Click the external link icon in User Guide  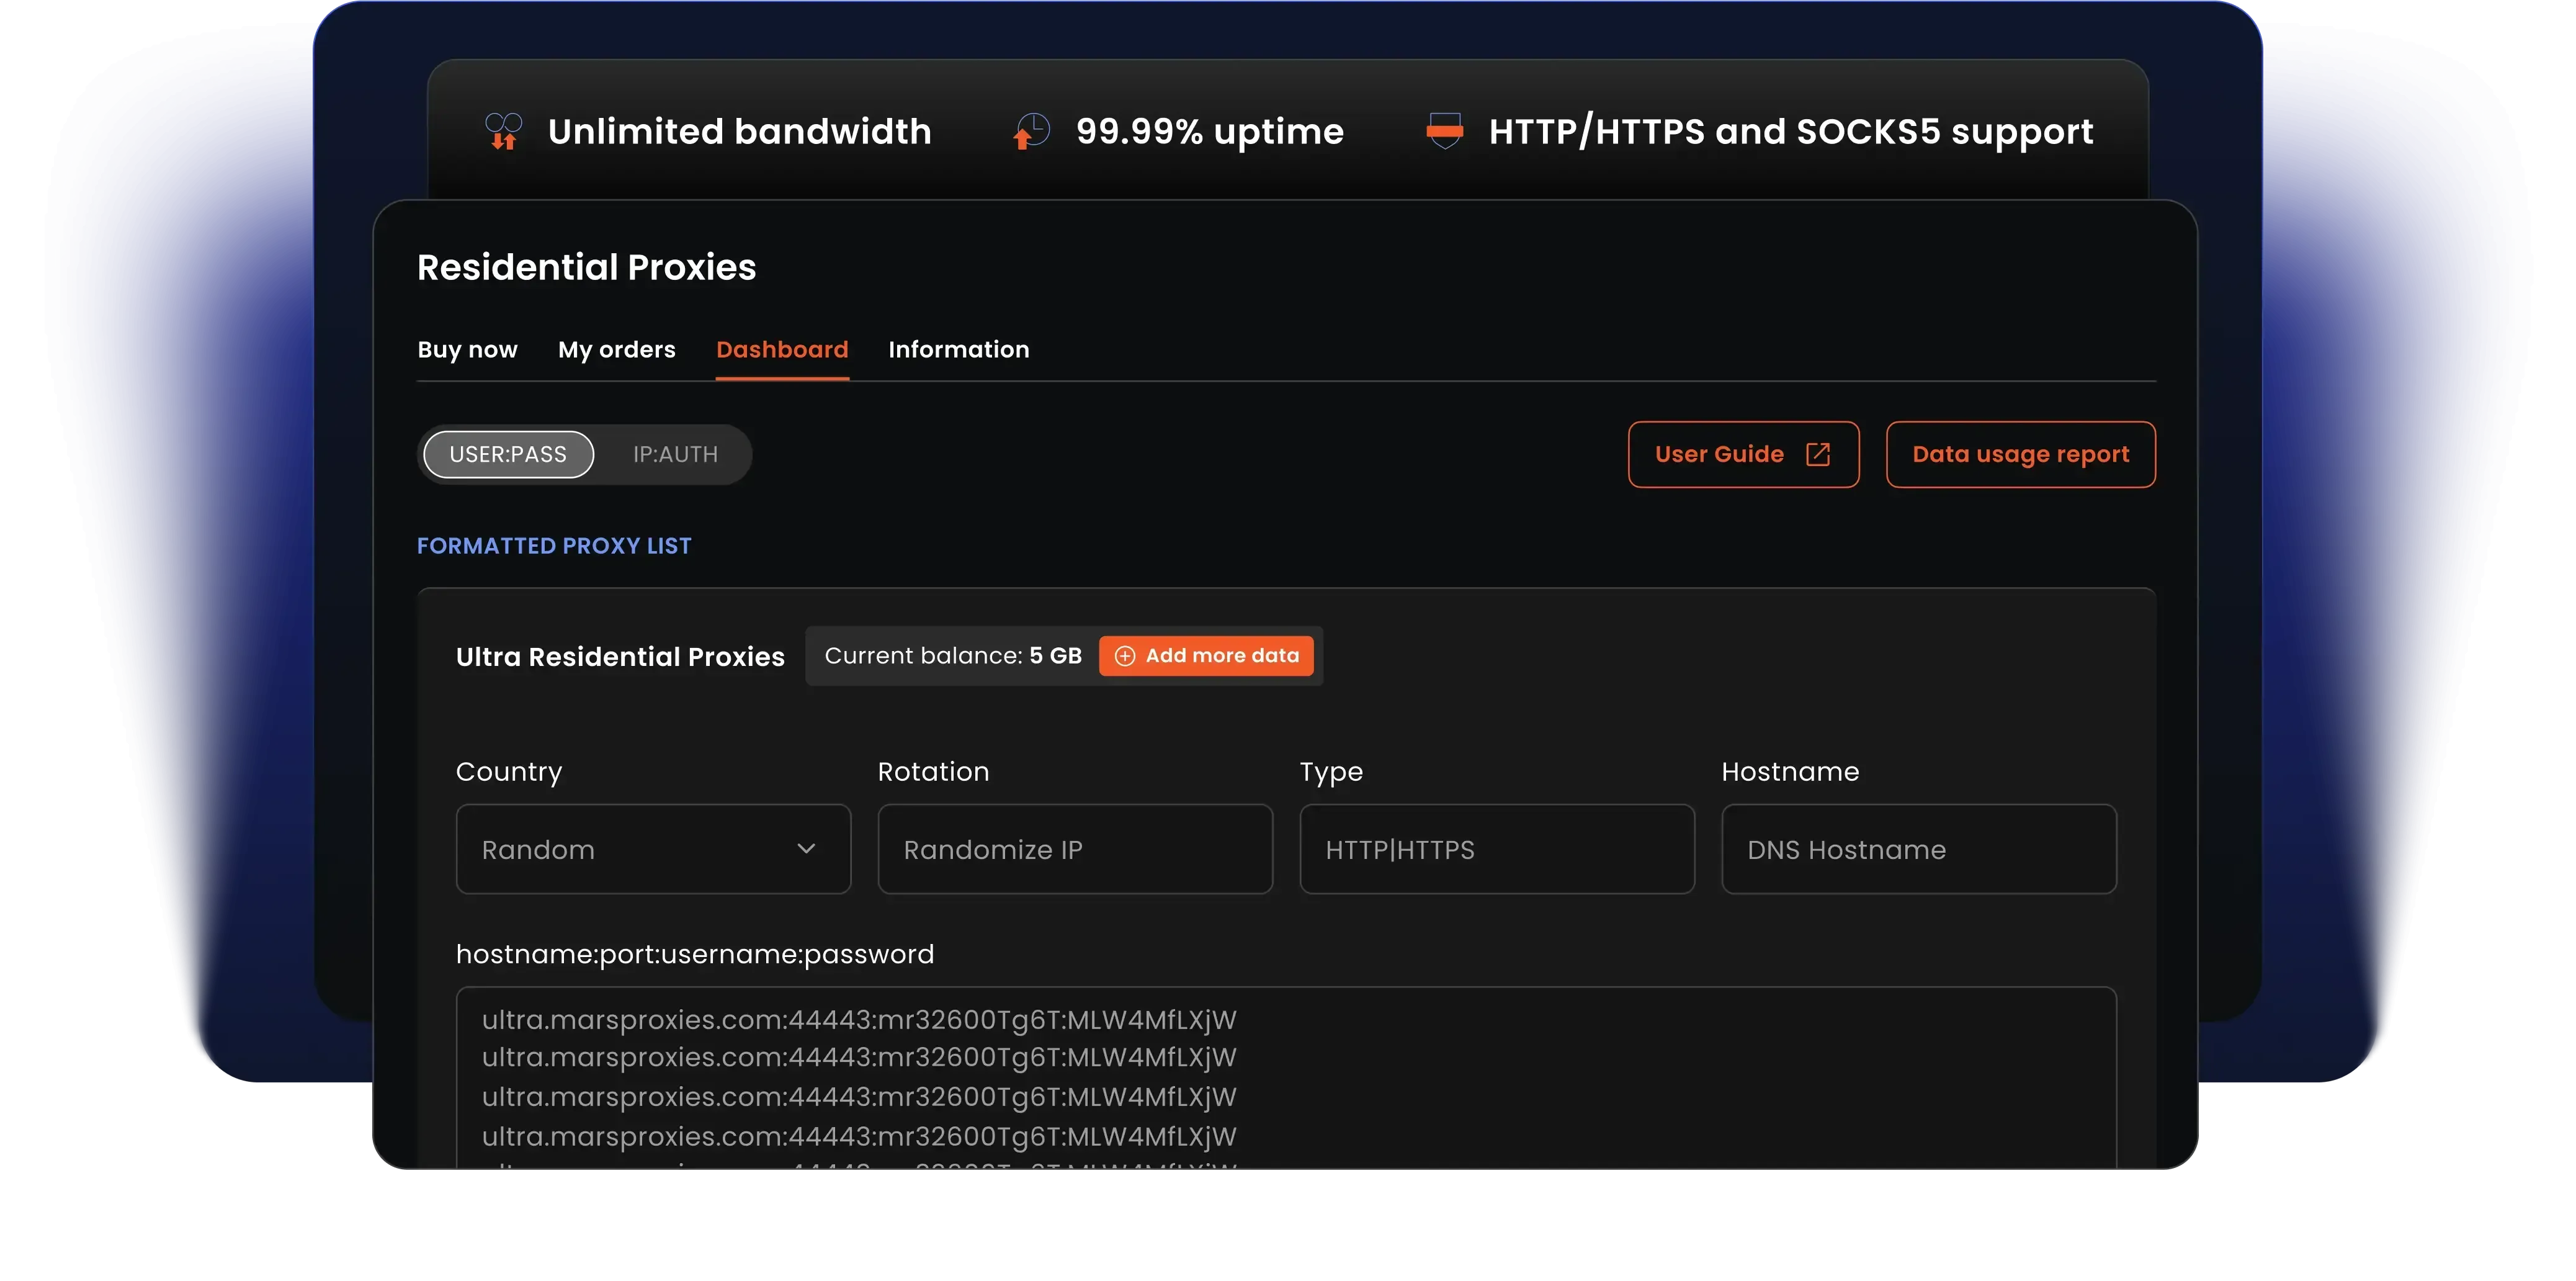tap(1818, 455)
